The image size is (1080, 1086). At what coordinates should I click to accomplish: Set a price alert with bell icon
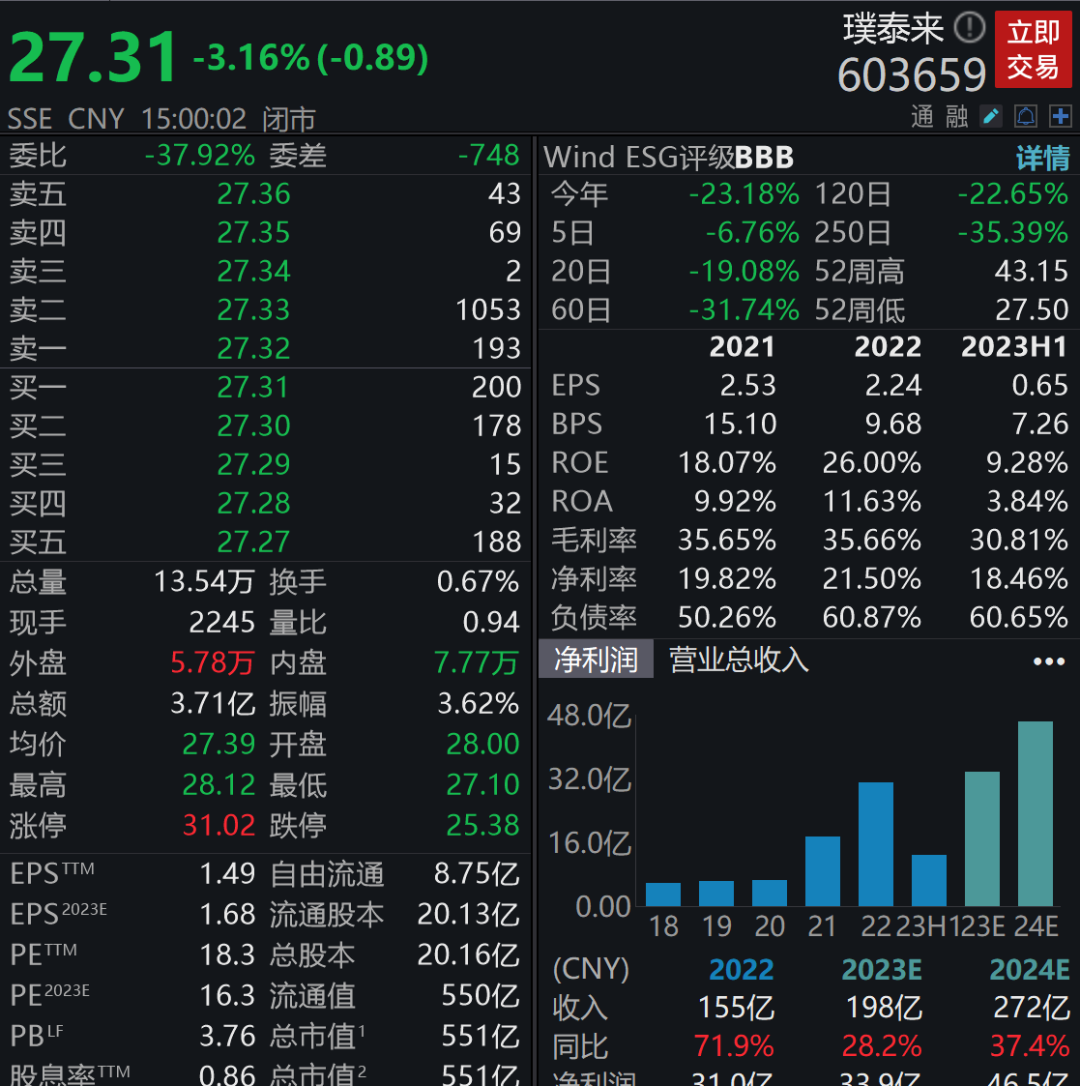point(1026,116)
